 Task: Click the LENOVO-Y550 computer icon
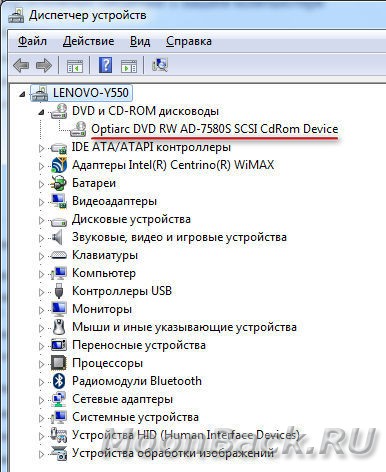coord(40,93)
